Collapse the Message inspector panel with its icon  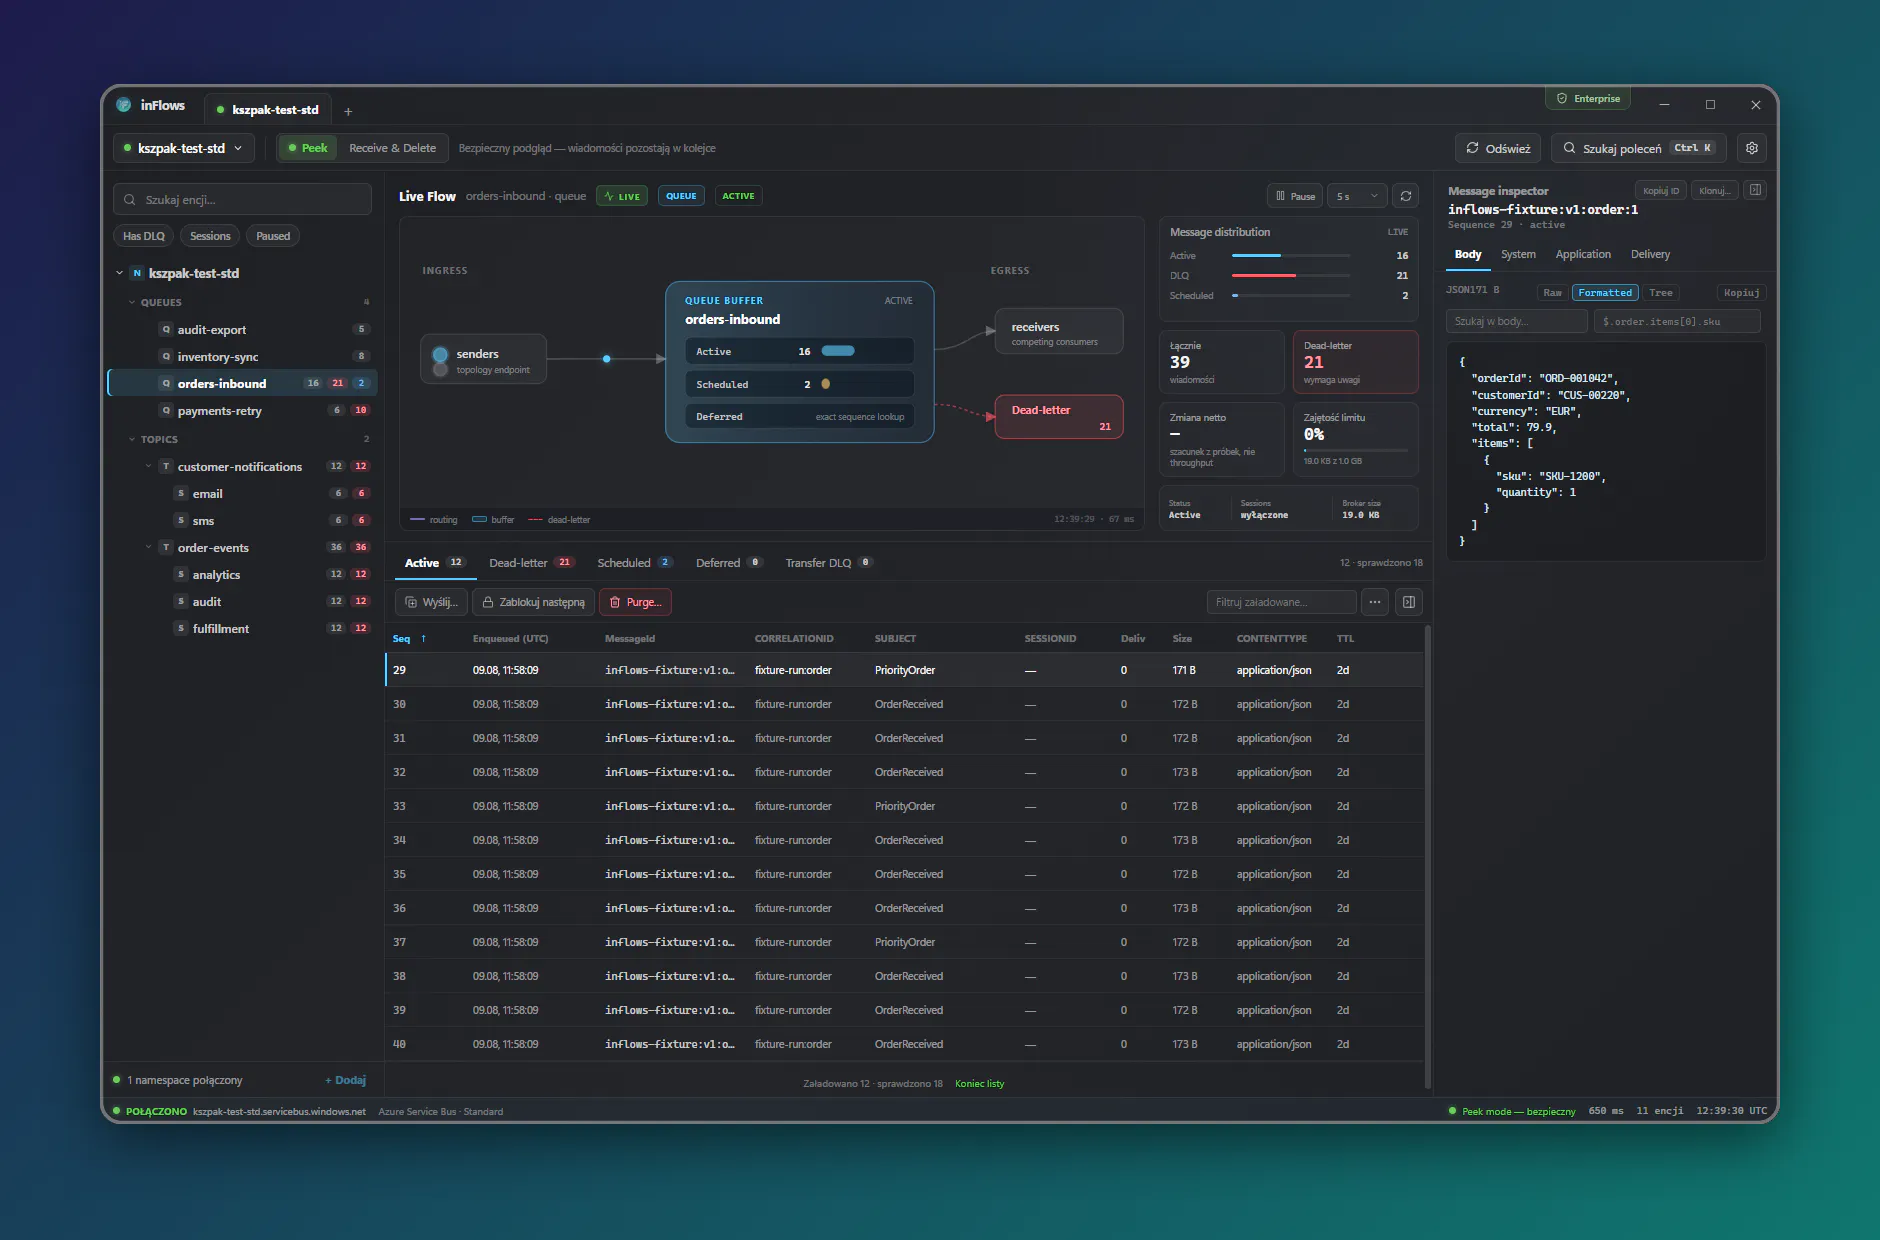[x=1754, y=190]
